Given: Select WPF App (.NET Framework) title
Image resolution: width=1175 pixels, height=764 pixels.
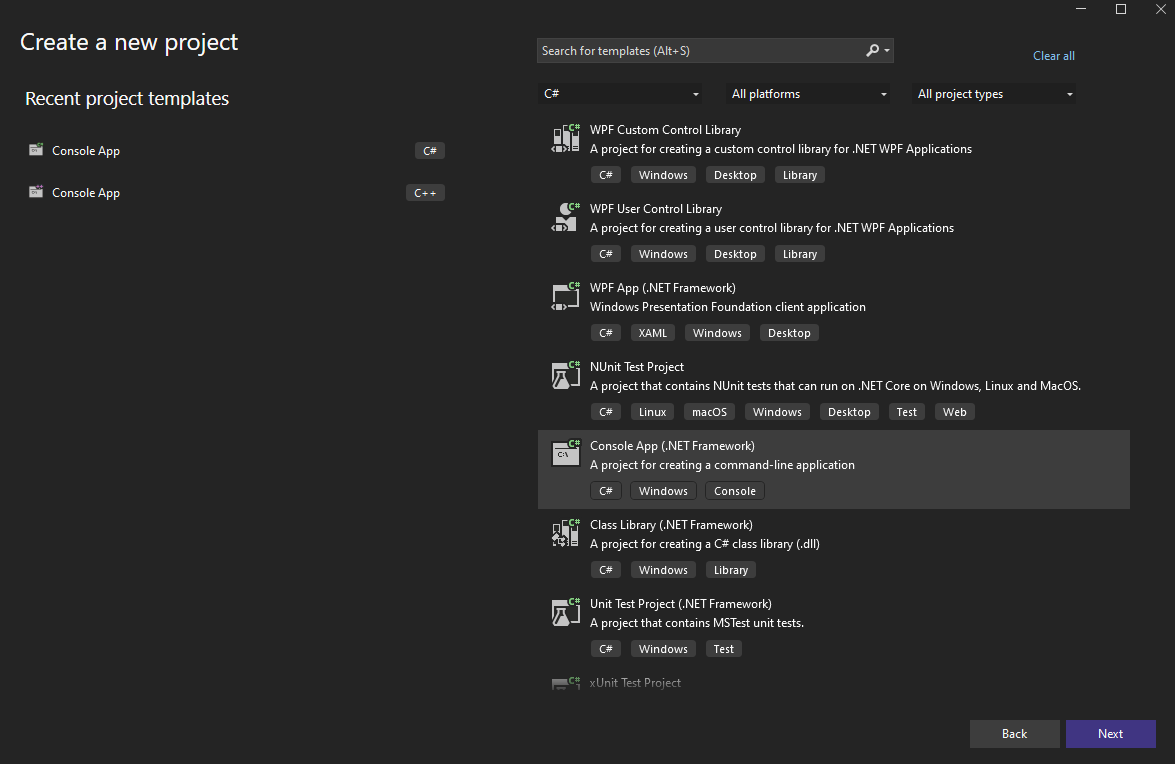Looking at the screenshot, I should [662, 288].
